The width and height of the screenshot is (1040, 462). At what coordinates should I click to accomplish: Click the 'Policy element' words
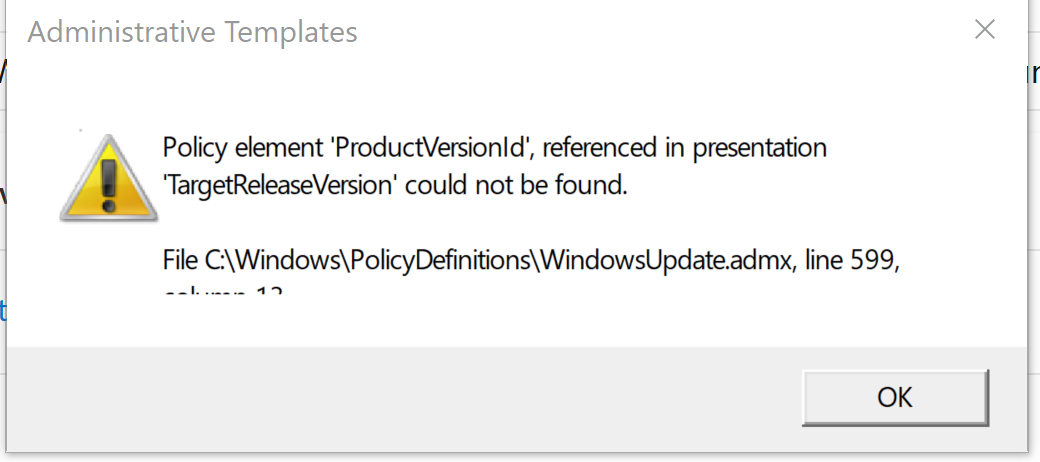(243, 147)
